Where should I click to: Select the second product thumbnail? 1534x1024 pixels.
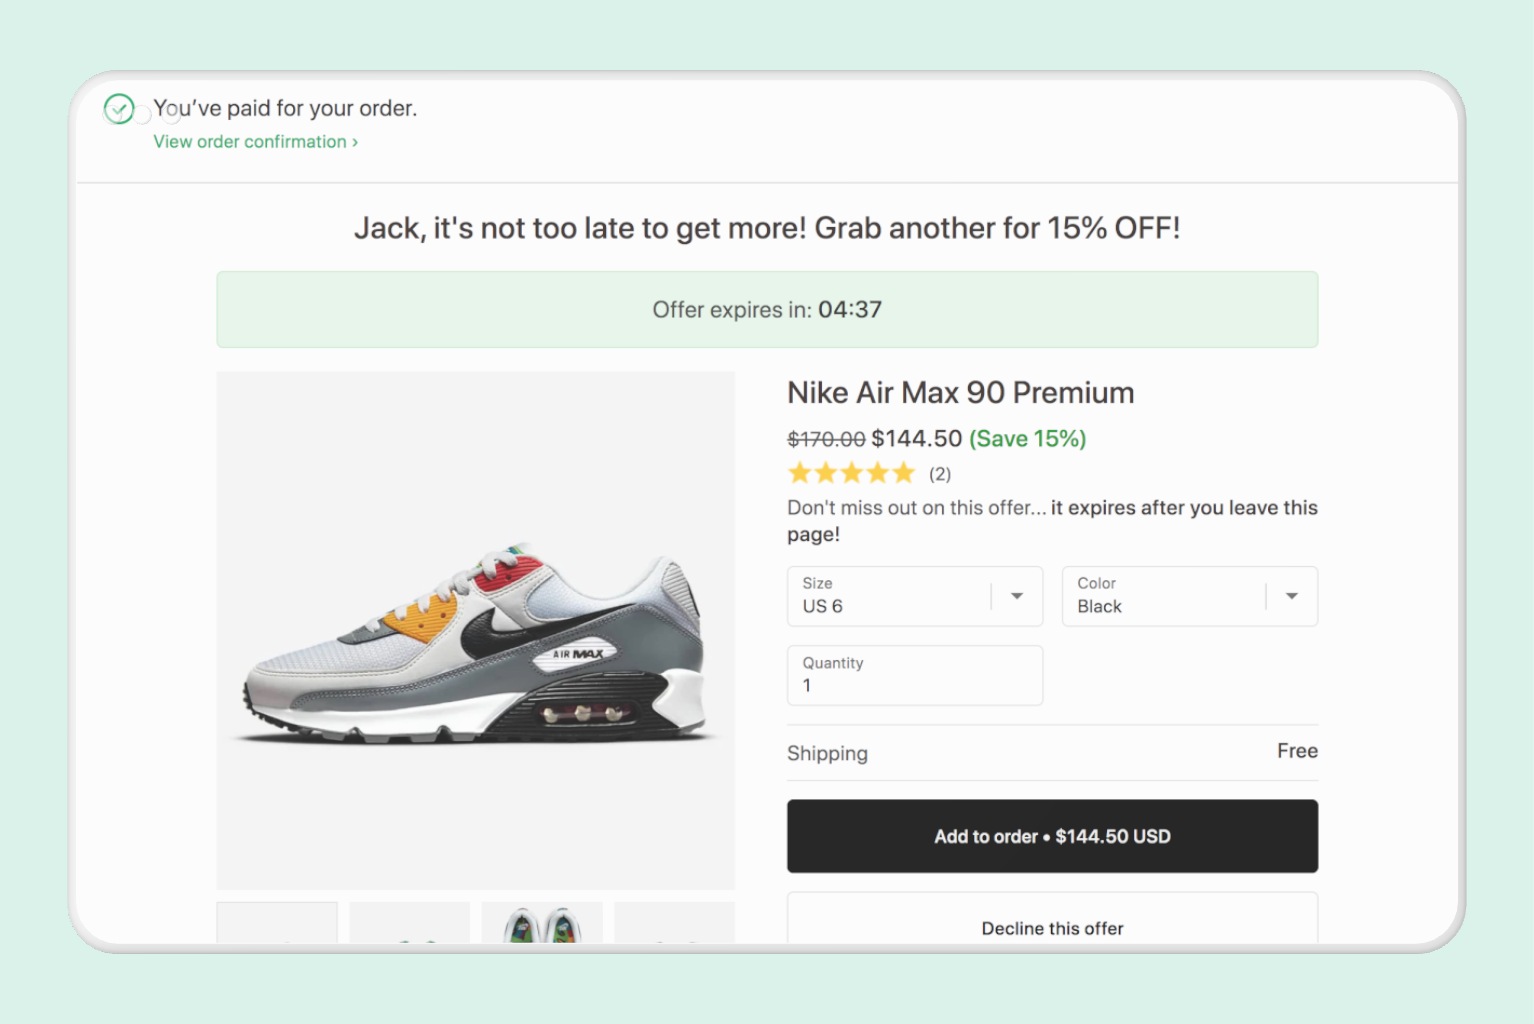click(410, 923)
